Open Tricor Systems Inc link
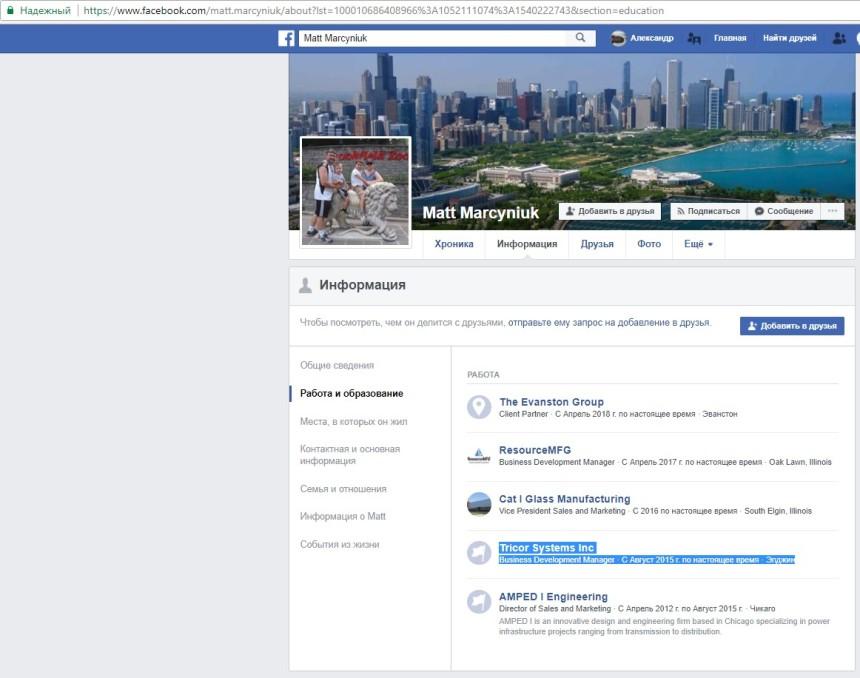Screen dimensions: 860x678 coord(547,547)
